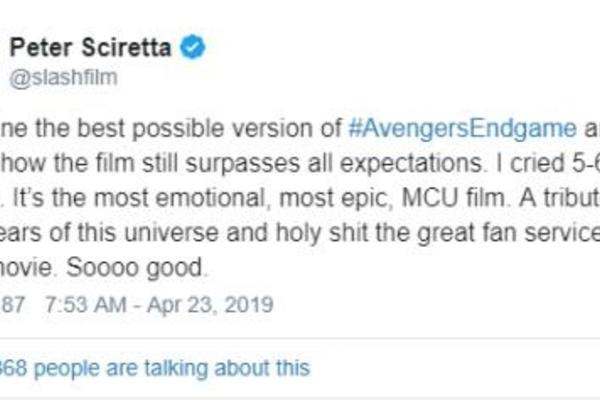The height and width of the screenshot is (400, 600).
Task: Click the 'most emotional, most epic' text
Action: tap(241, 198)
